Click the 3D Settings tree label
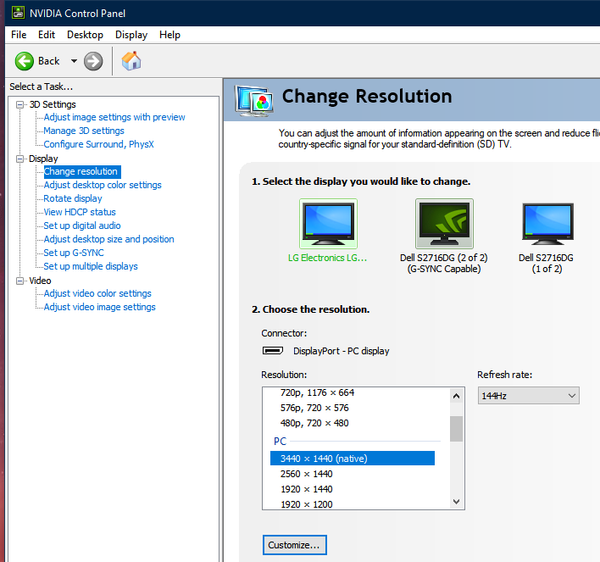The width and height of the screenshot is (600, 562). point(53,104)
